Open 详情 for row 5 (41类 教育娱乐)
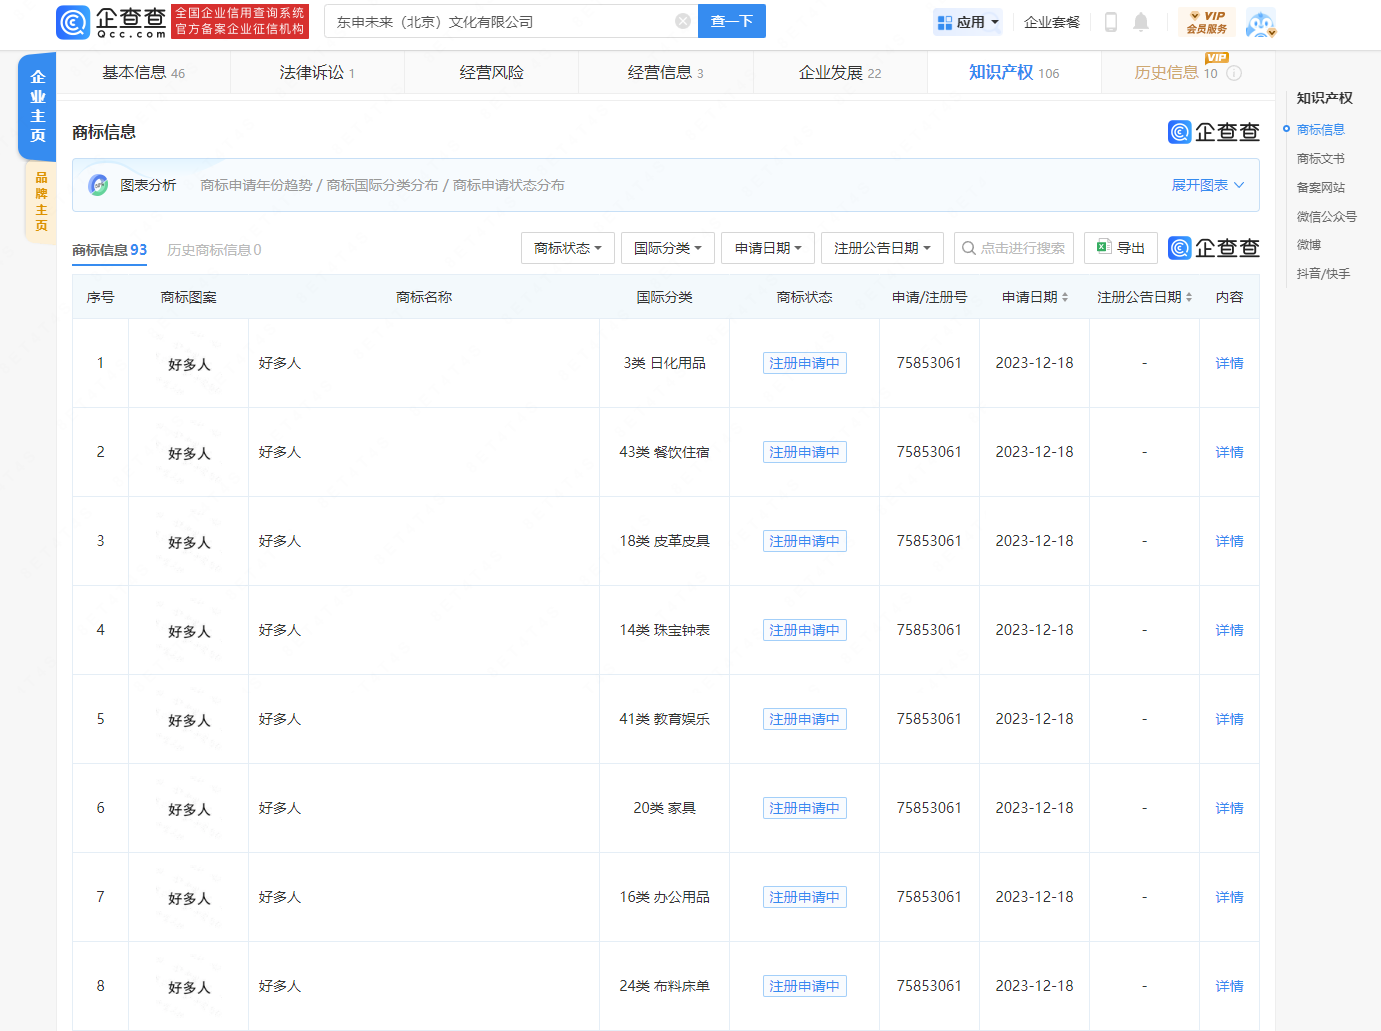This screenshot has width=1381, height=1031. click(x=1229, y=719)
